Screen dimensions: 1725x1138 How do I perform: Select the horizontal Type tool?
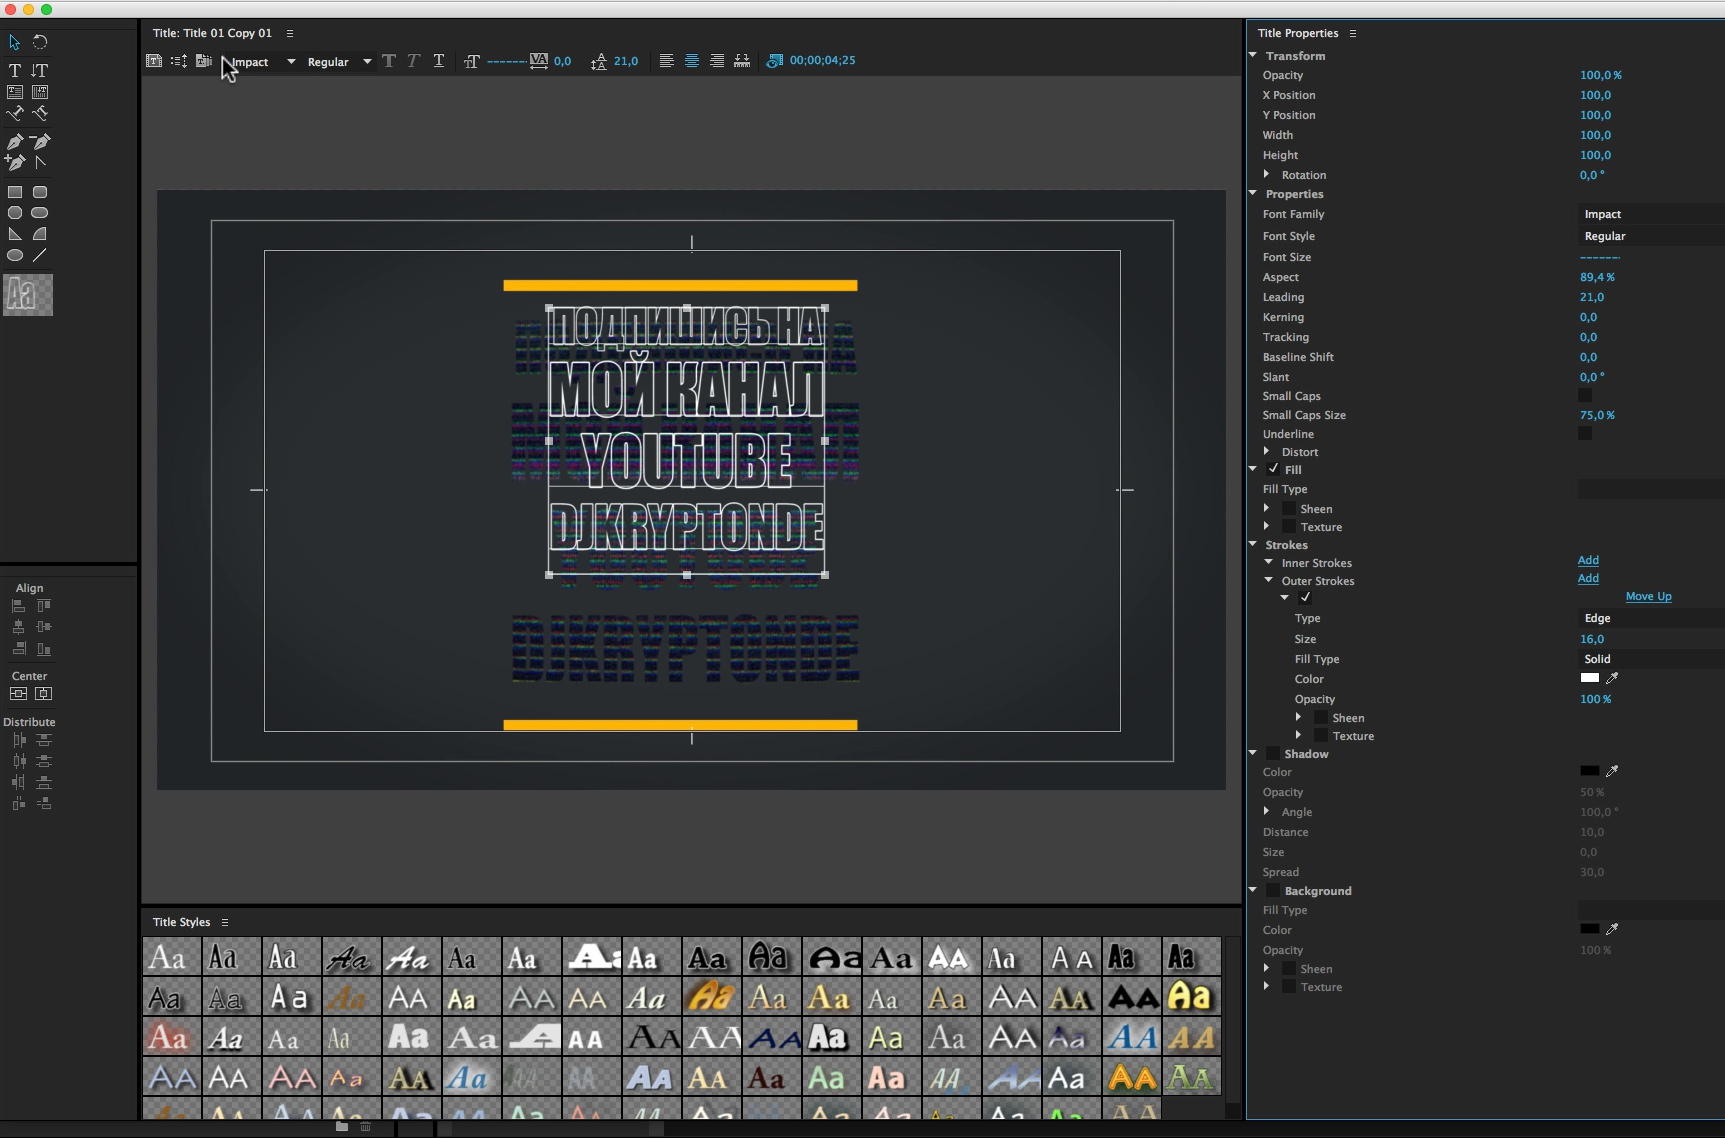[x=15, y=70]
